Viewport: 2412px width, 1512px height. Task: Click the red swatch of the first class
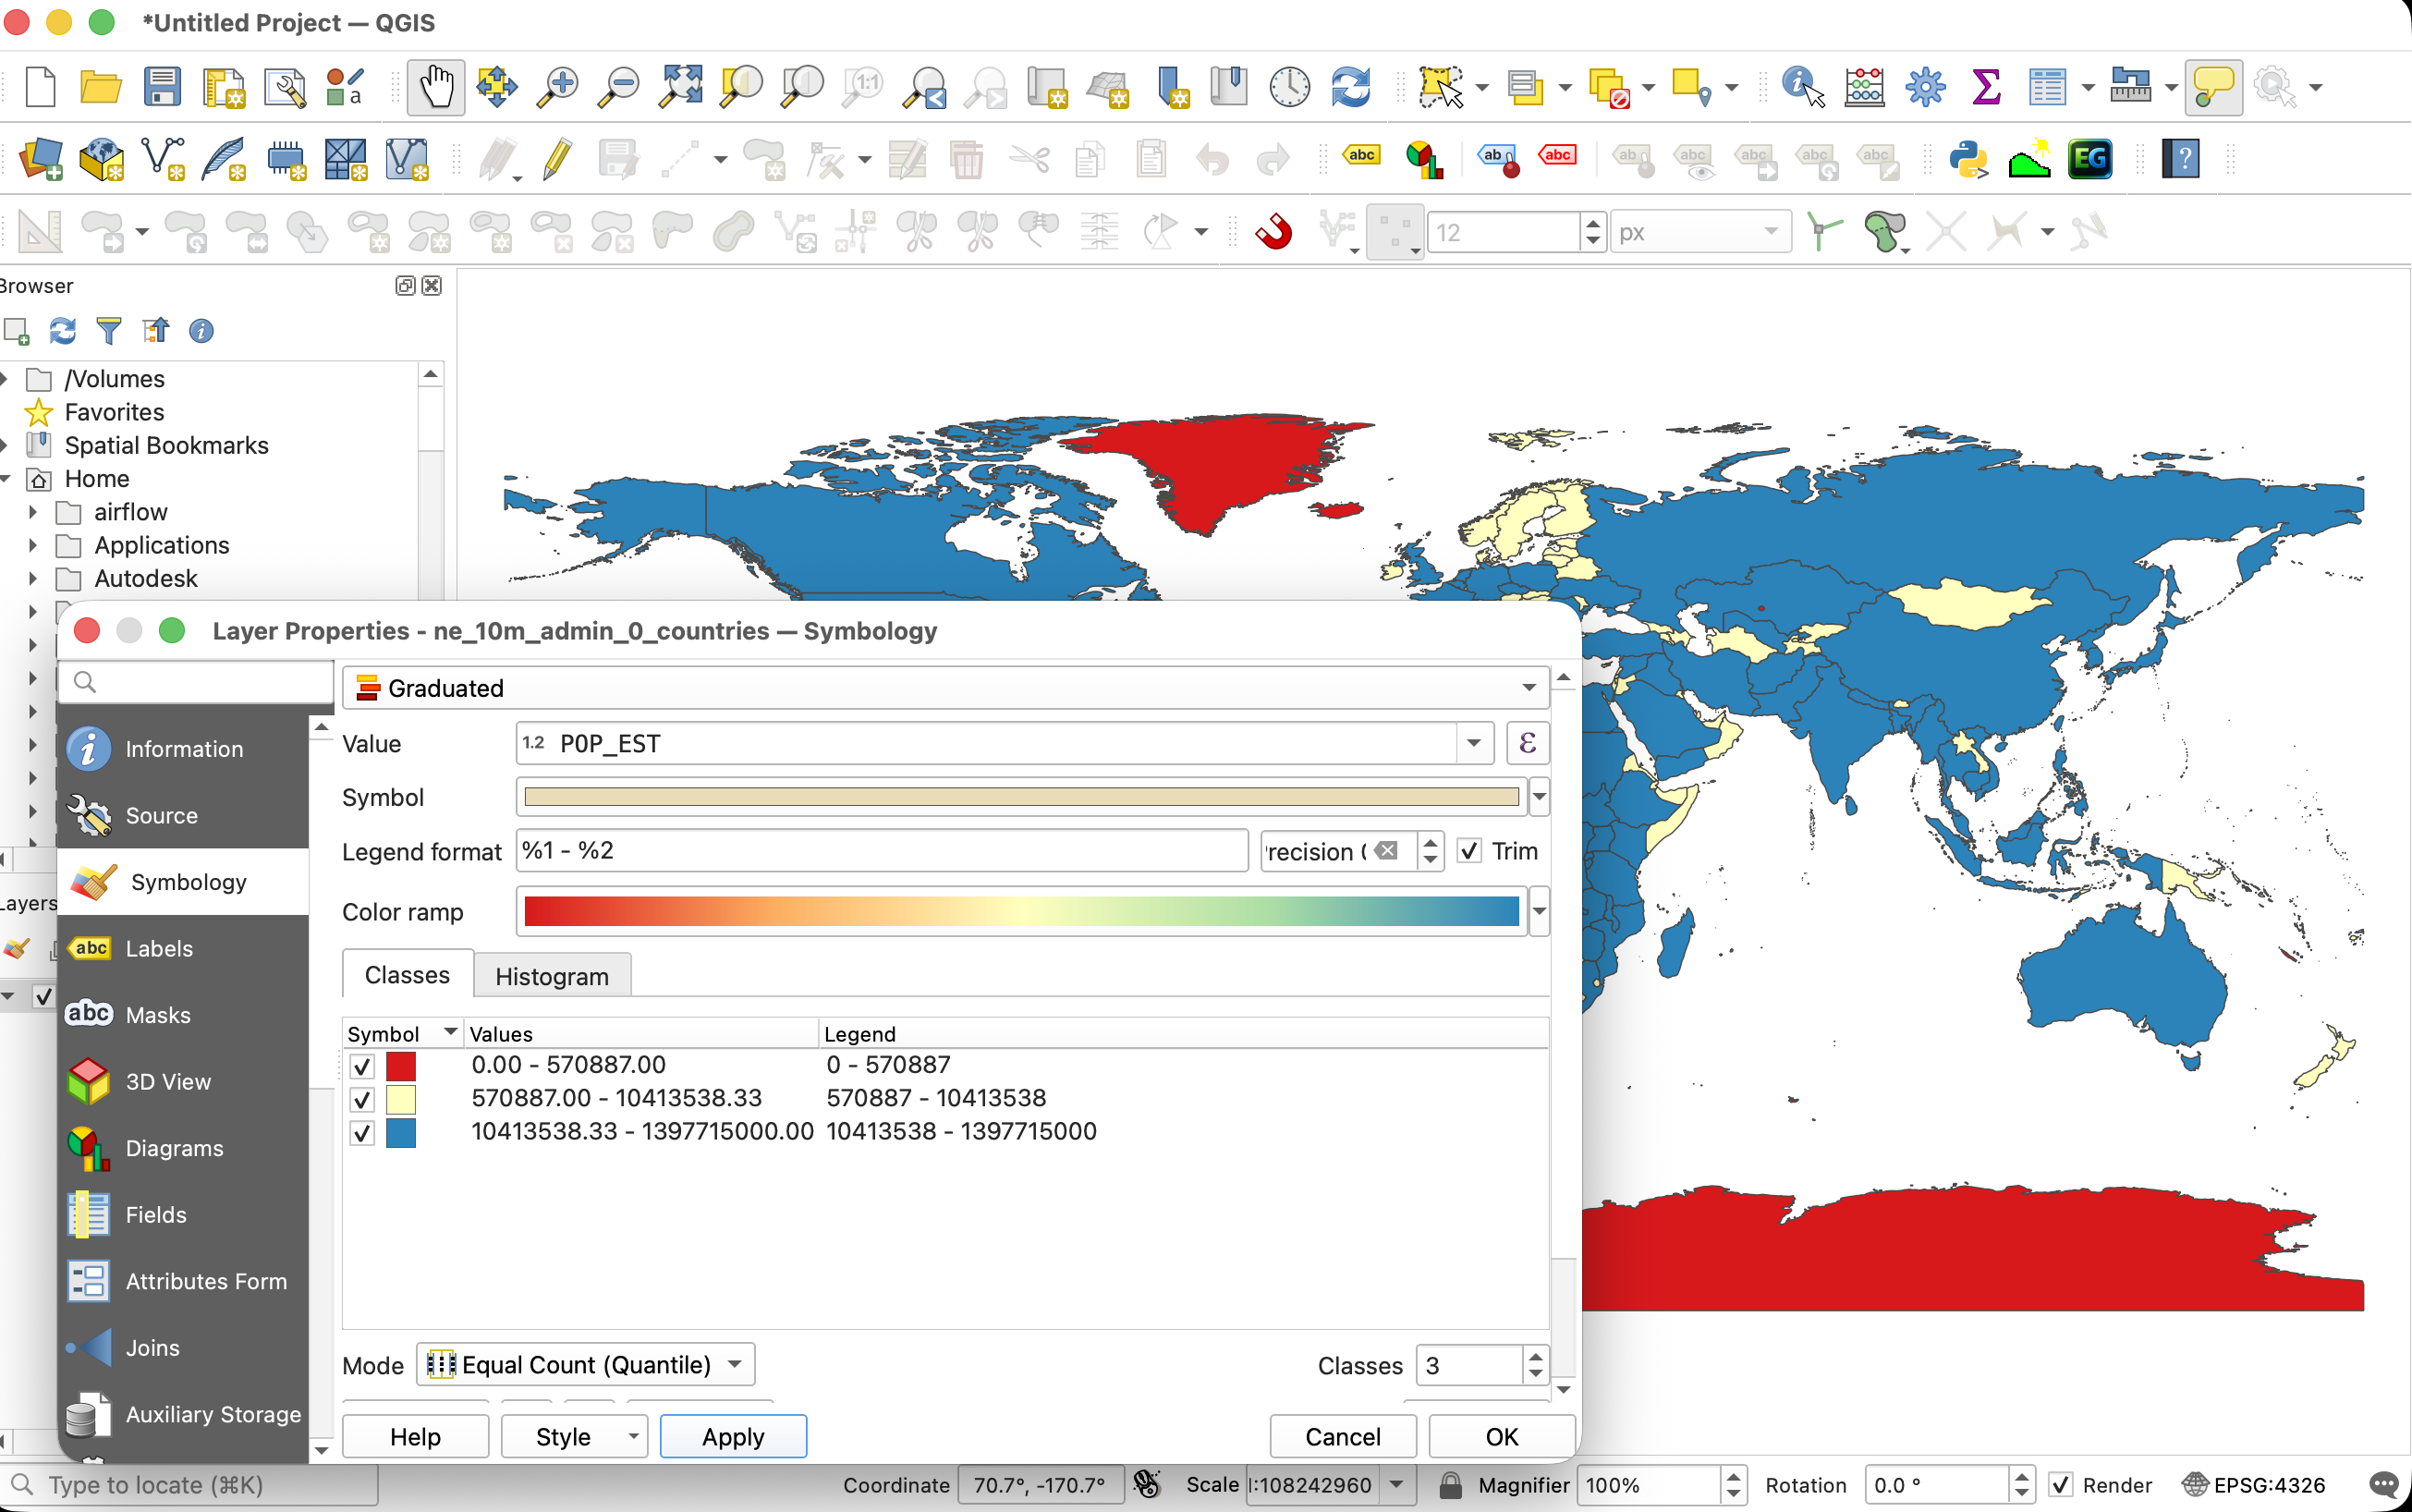[x=401, y=1066]
